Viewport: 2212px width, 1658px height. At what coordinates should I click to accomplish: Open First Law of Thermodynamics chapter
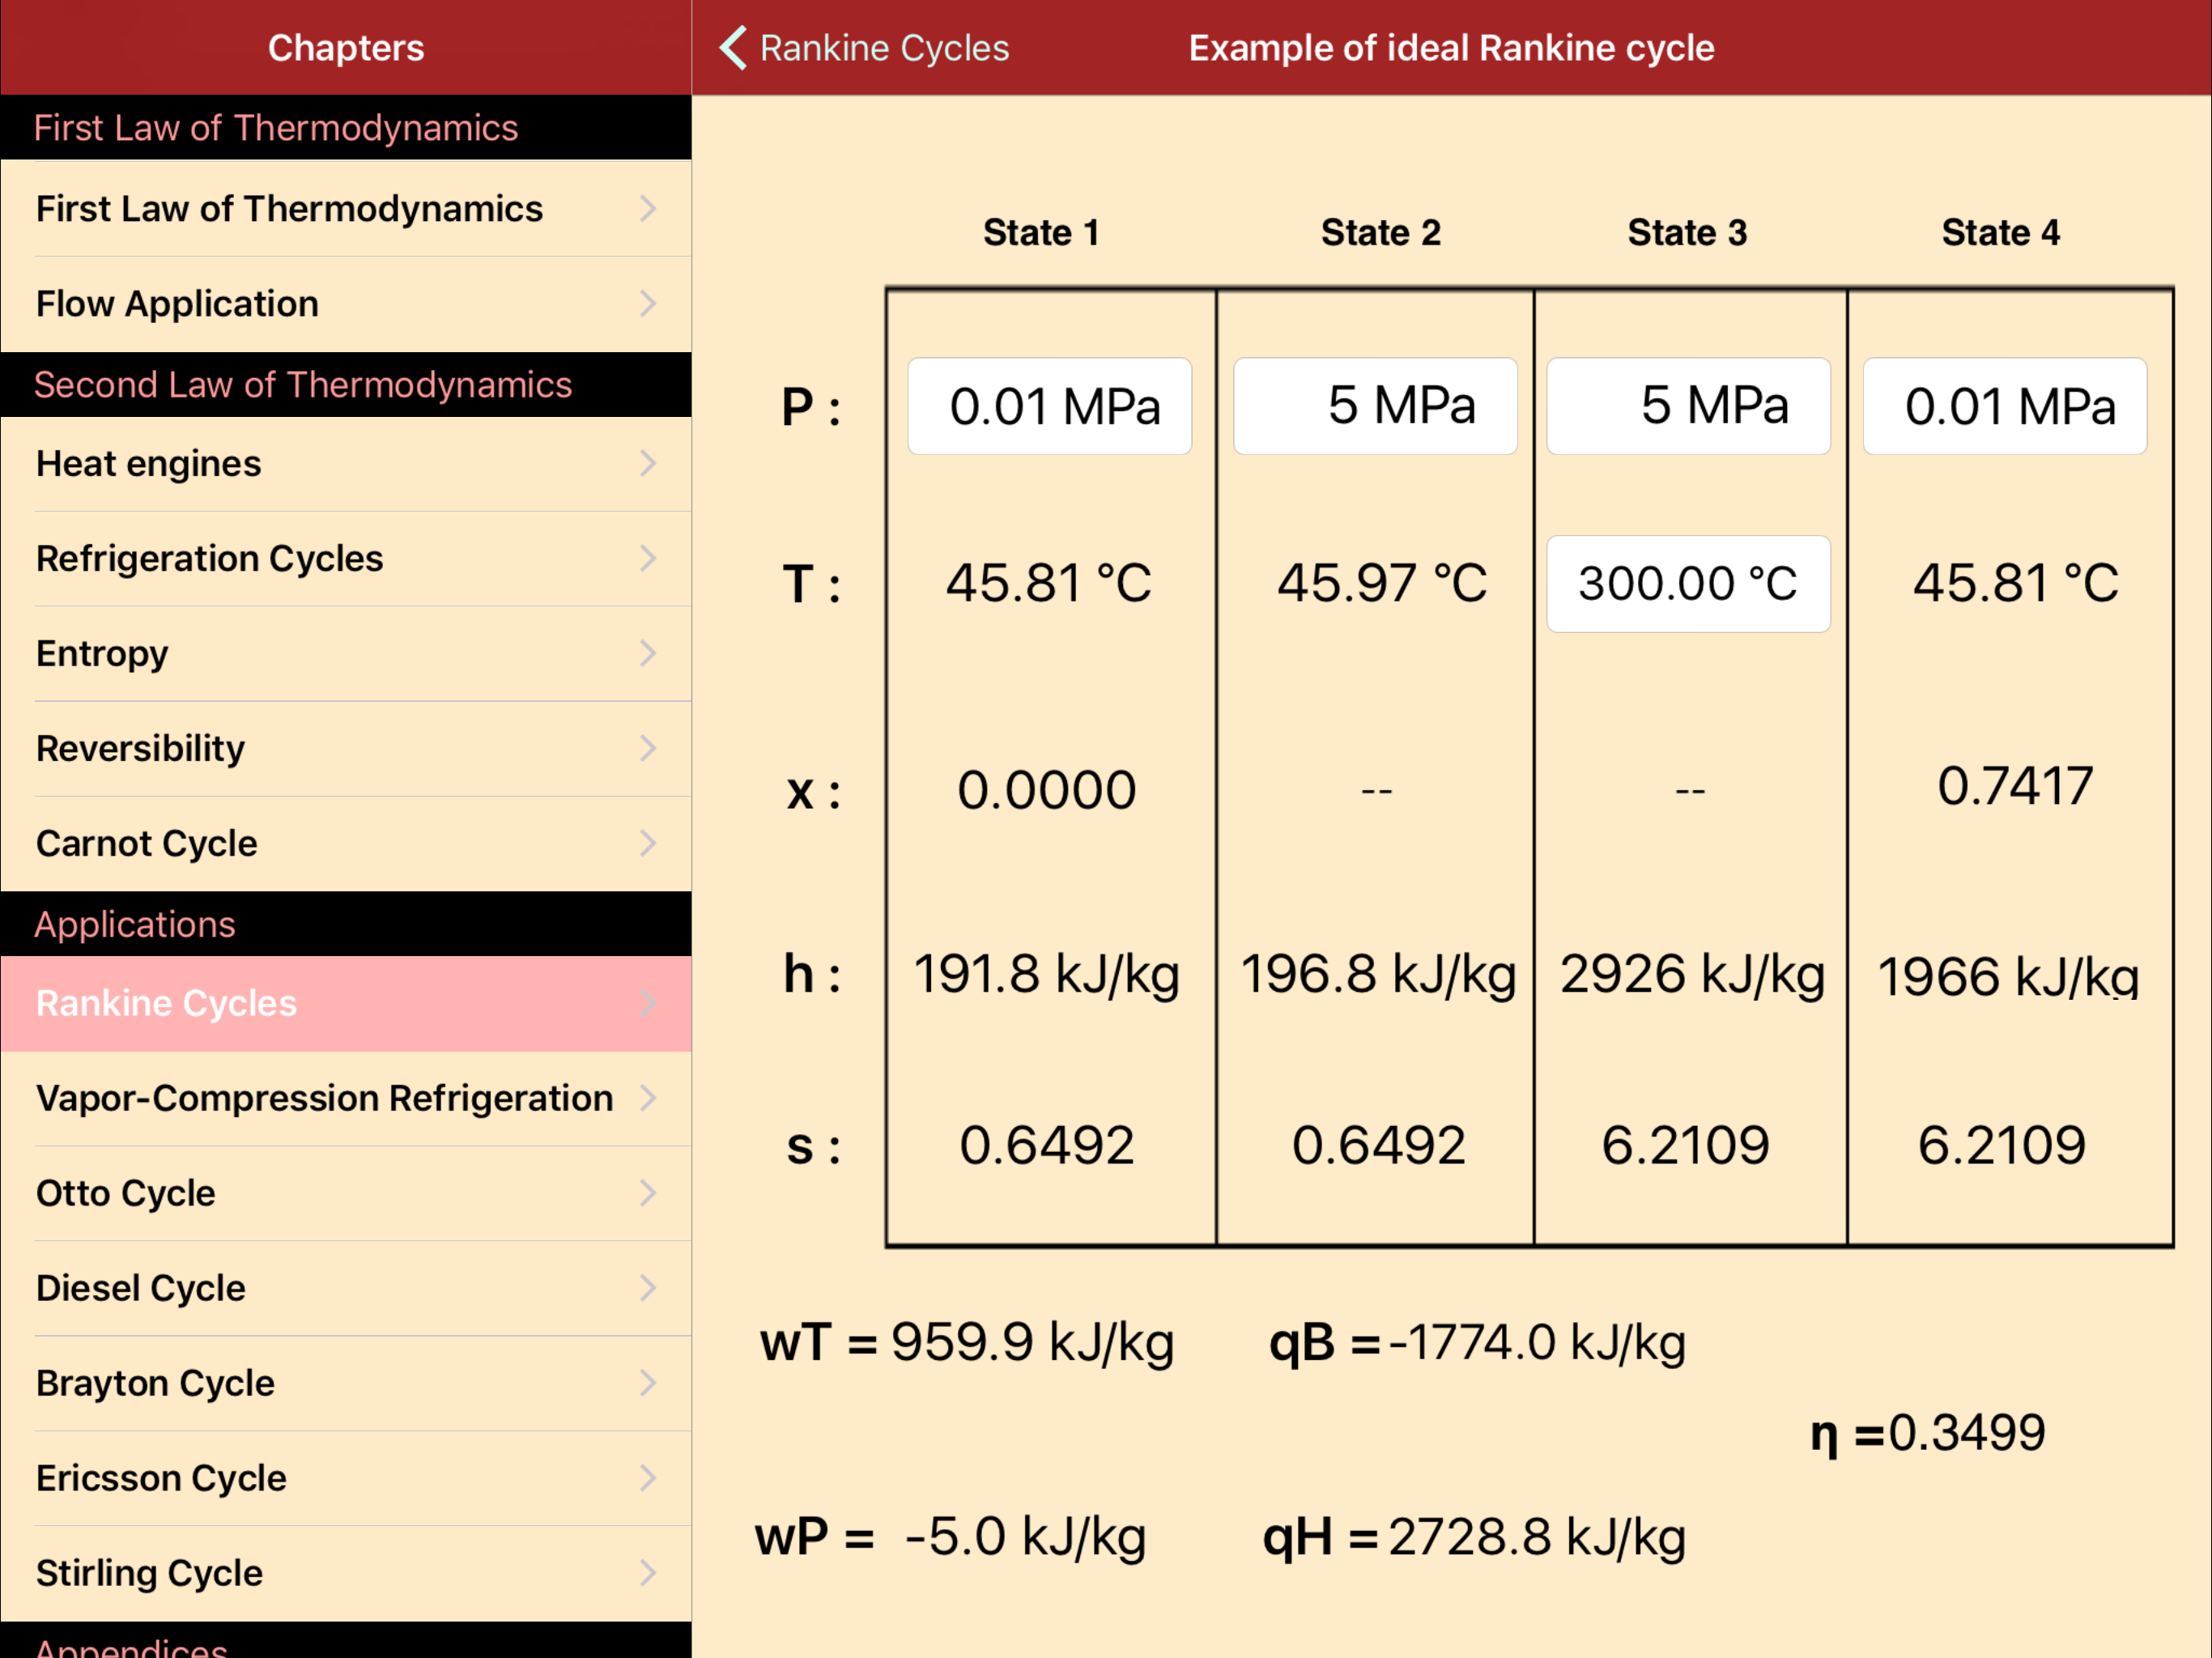290,209
